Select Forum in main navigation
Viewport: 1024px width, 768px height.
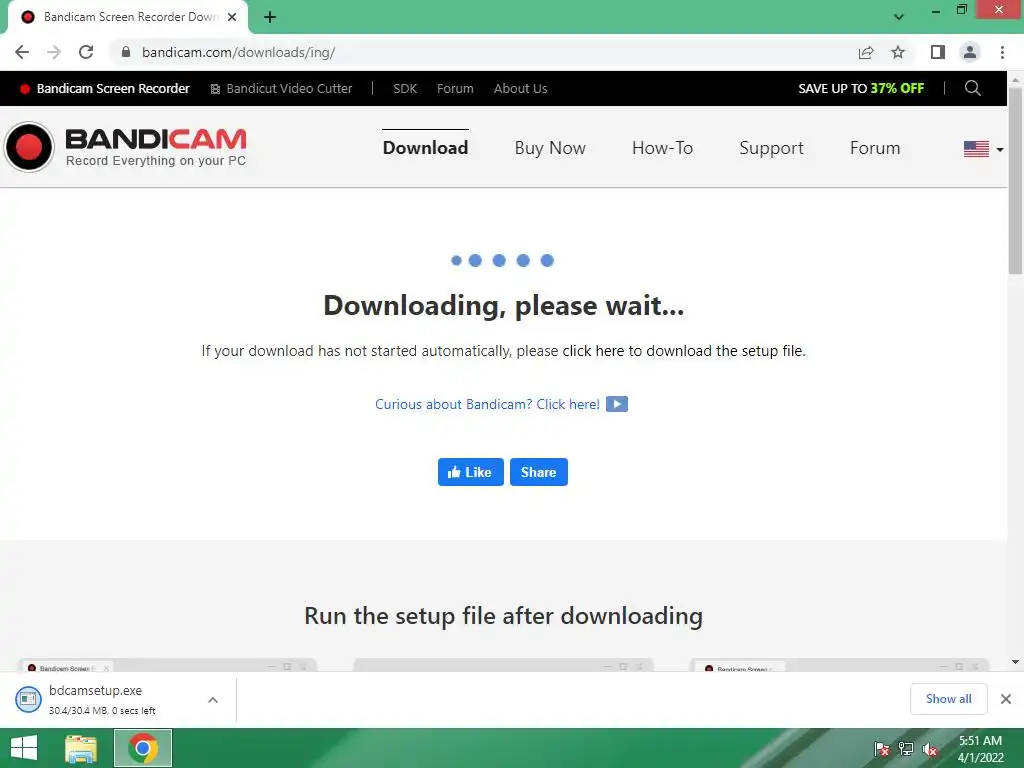point(875,148)
